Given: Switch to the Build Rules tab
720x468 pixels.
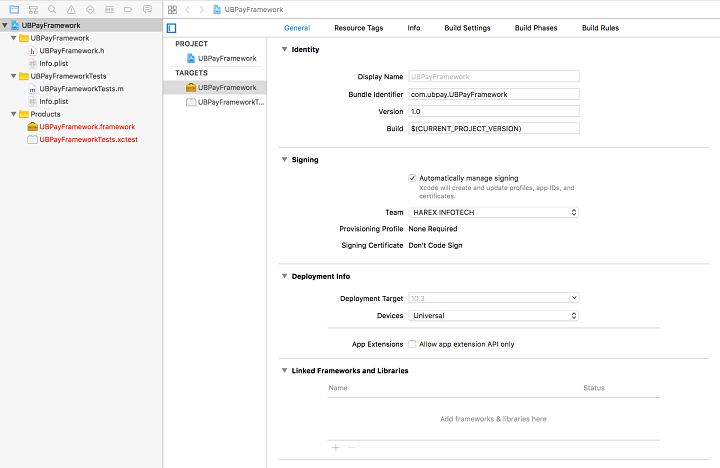Looking at the screenshot, I should [x=601, y=28].
